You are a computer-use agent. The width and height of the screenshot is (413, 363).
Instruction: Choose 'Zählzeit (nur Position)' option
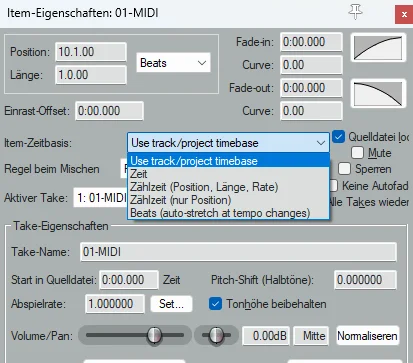point(229,200)
